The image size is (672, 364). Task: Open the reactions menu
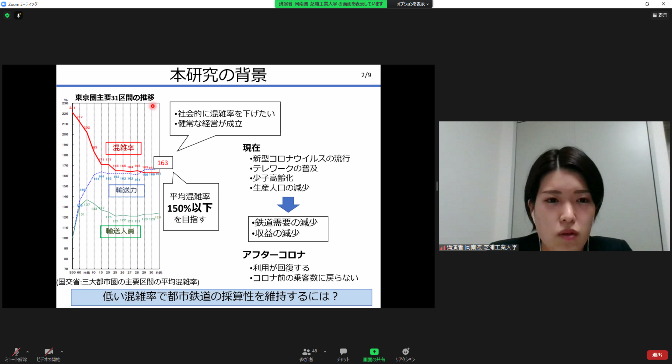[x=405, y=352]
